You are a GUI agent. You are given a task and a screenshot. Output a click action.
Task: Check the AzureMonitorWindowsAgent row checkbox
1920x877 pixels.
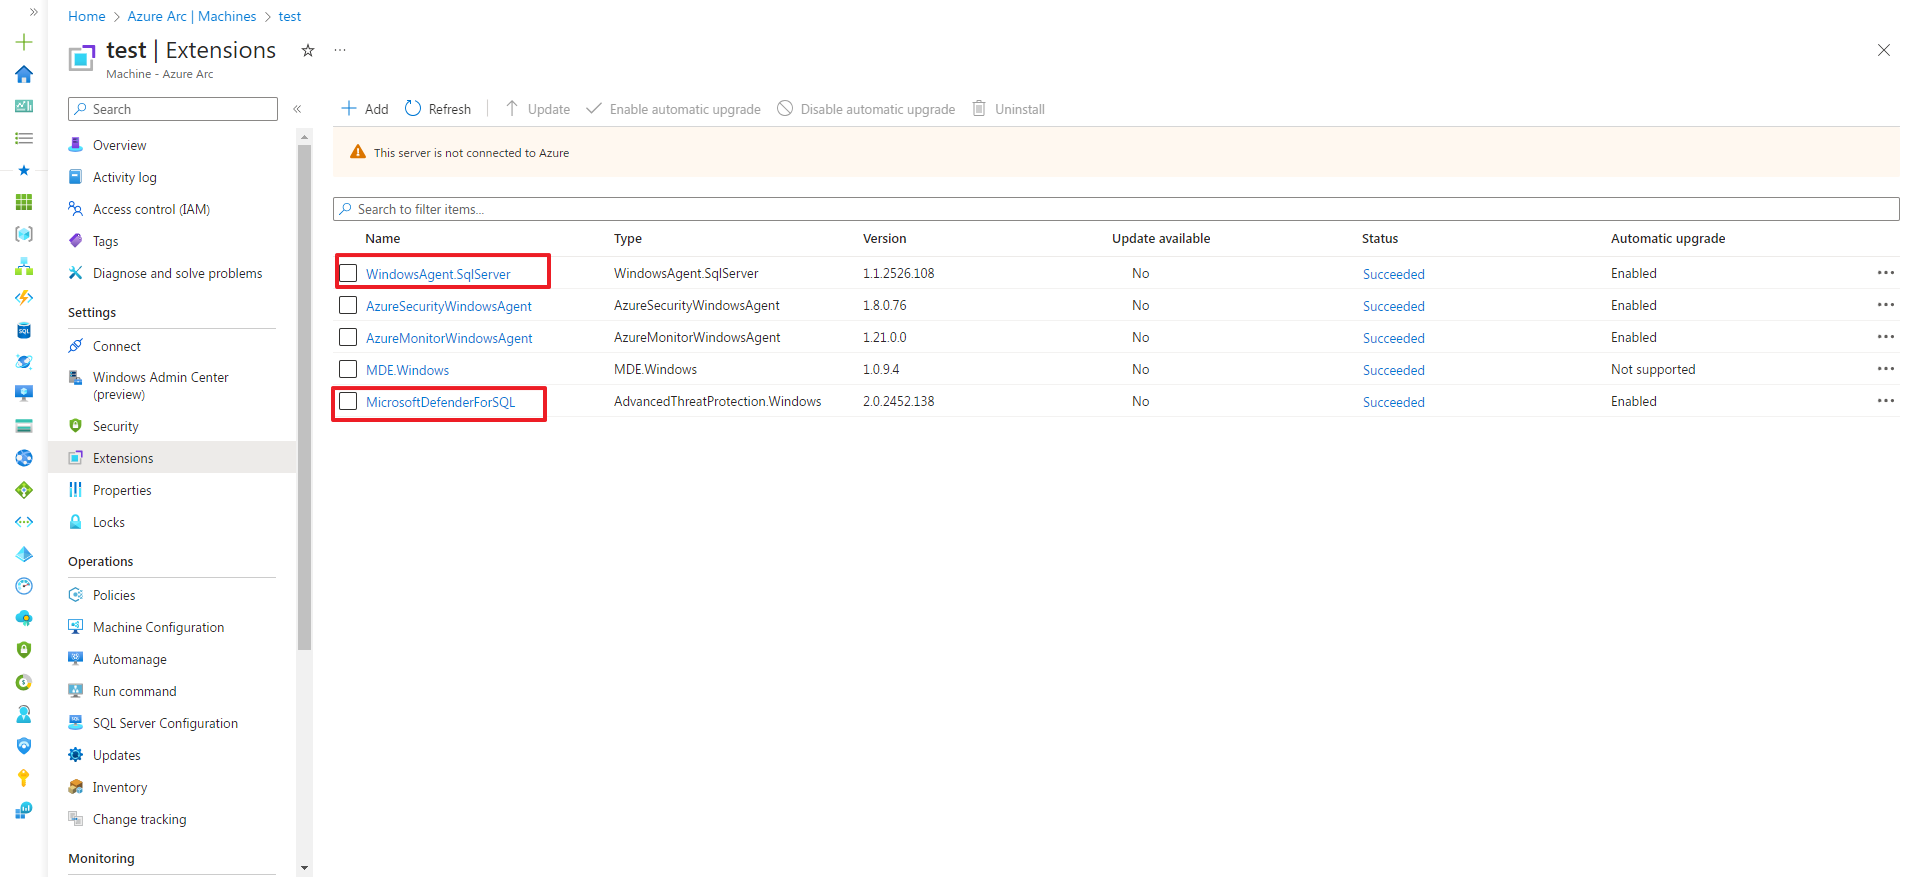(348, 337)
